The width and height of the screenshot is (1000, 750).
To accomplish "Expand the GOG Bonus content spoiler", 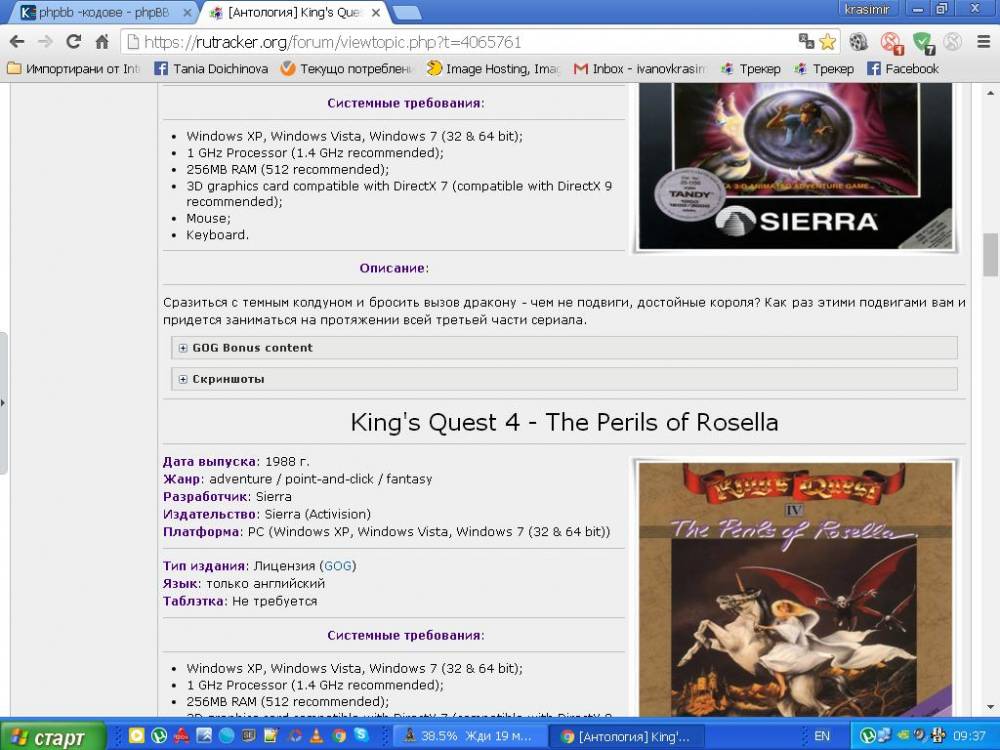I will 564,348.
